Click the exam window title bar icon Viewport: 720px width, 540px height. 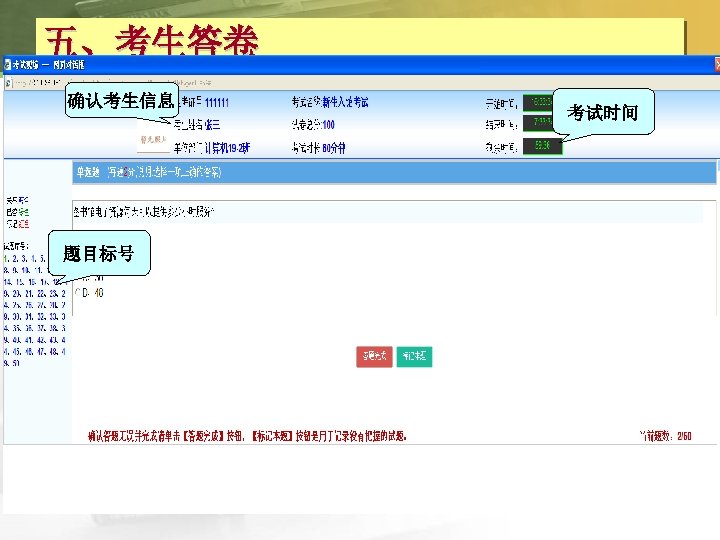pos(7,65)
